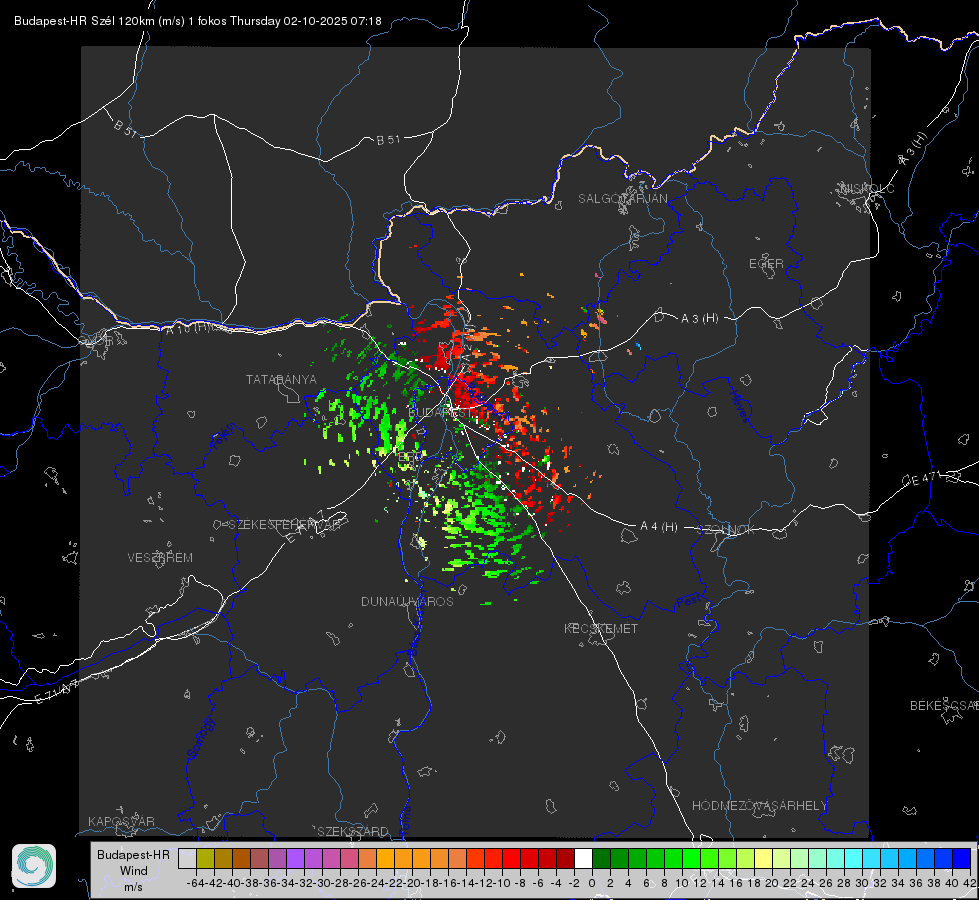Viewport: 979px width, 900px height.
Task: Click the deep blue last legend swatch
Action: pos(962,859)
